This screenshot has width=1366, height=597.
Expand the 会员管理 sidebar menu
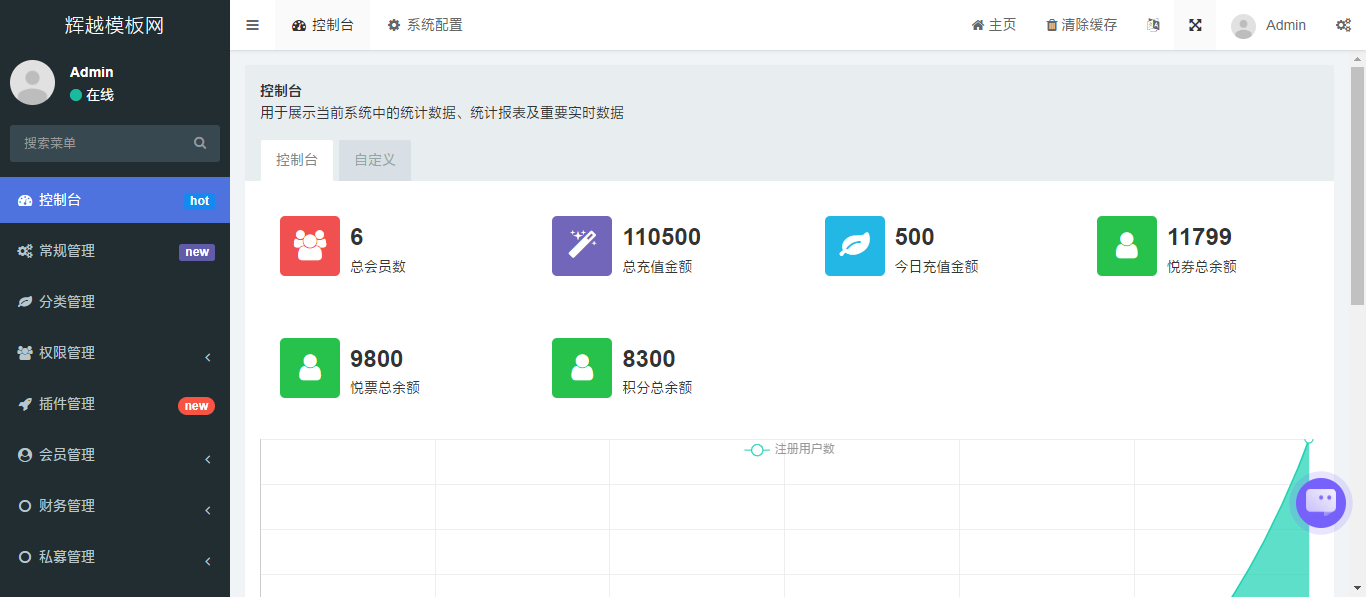pos(115,455)
